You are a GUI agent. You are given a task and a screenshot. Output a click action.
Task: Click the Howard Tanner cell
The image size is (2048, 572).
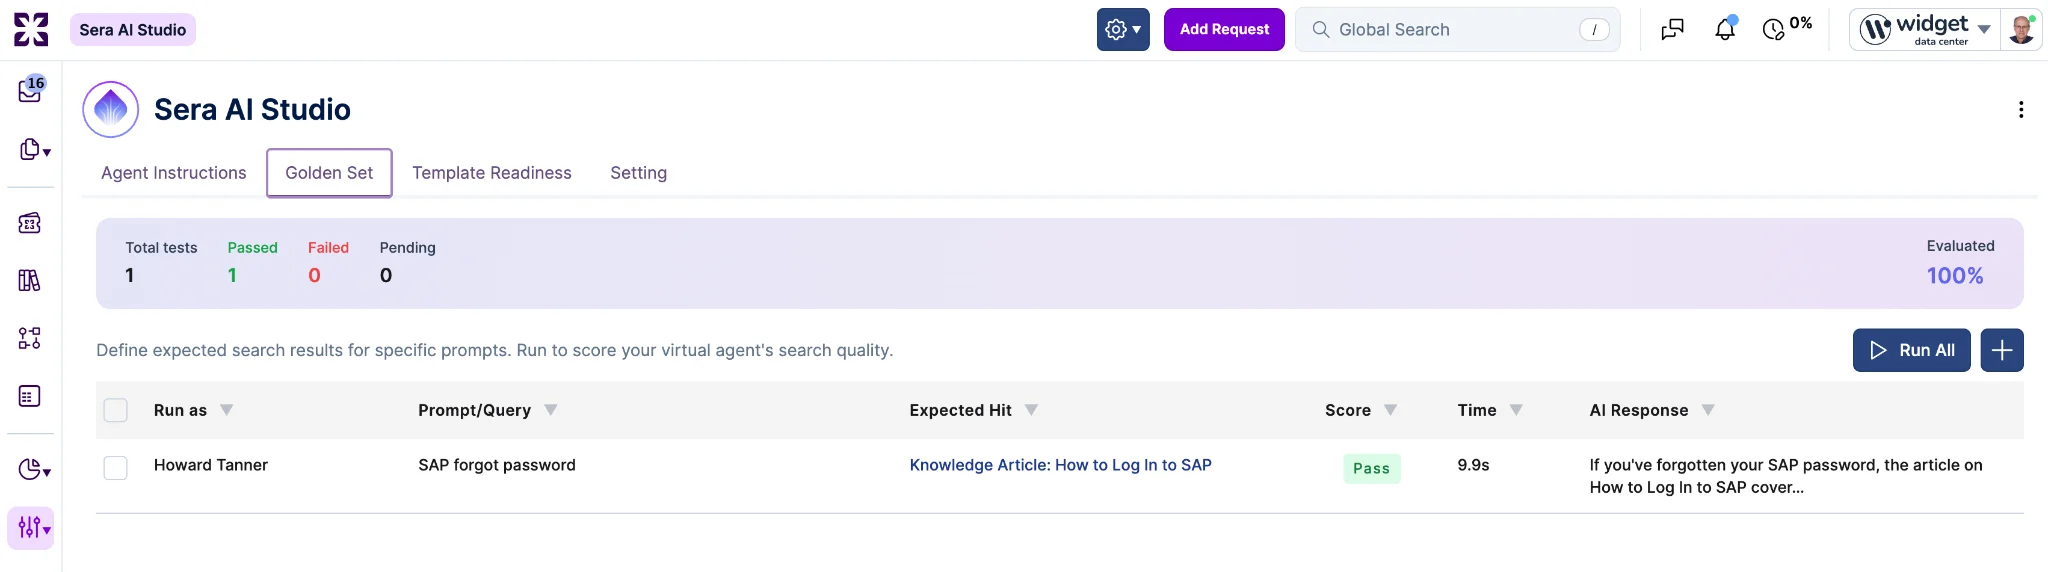click(211, 465)
